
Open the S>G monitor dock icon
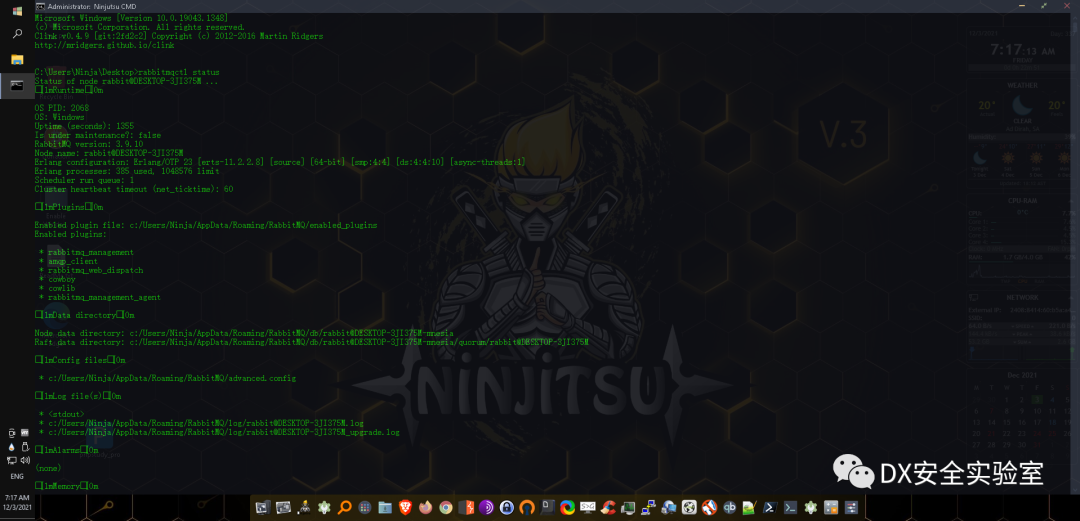[x=588, y=508]
